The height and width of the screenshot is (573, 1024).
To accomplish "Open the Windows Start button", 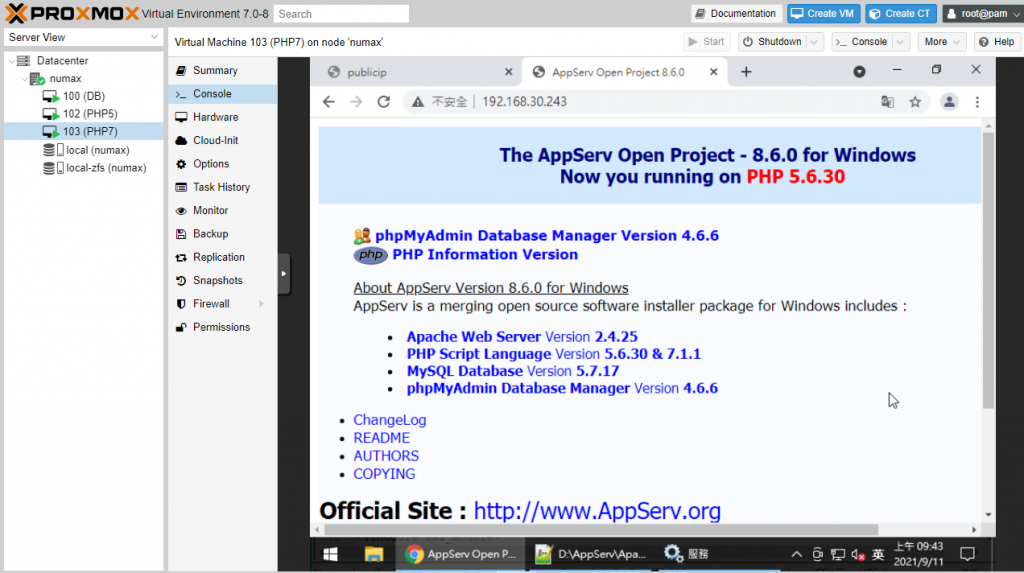I will (330, 555).
